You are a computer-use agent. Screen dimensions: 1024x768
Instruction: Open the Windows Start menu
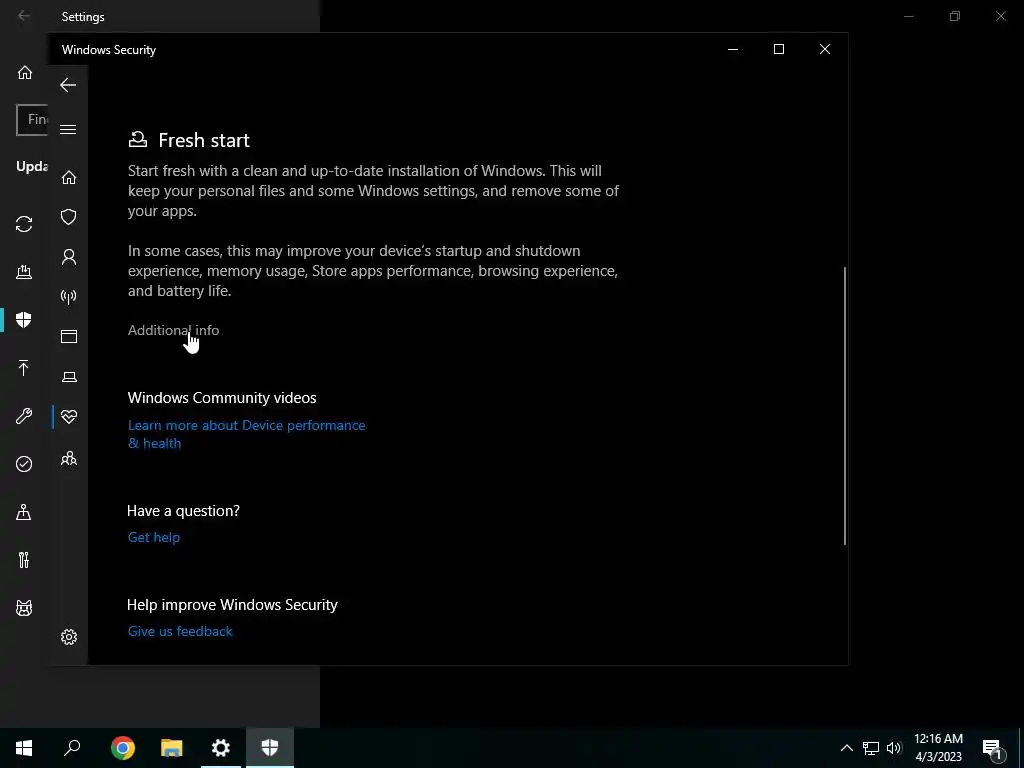(24, 748)
